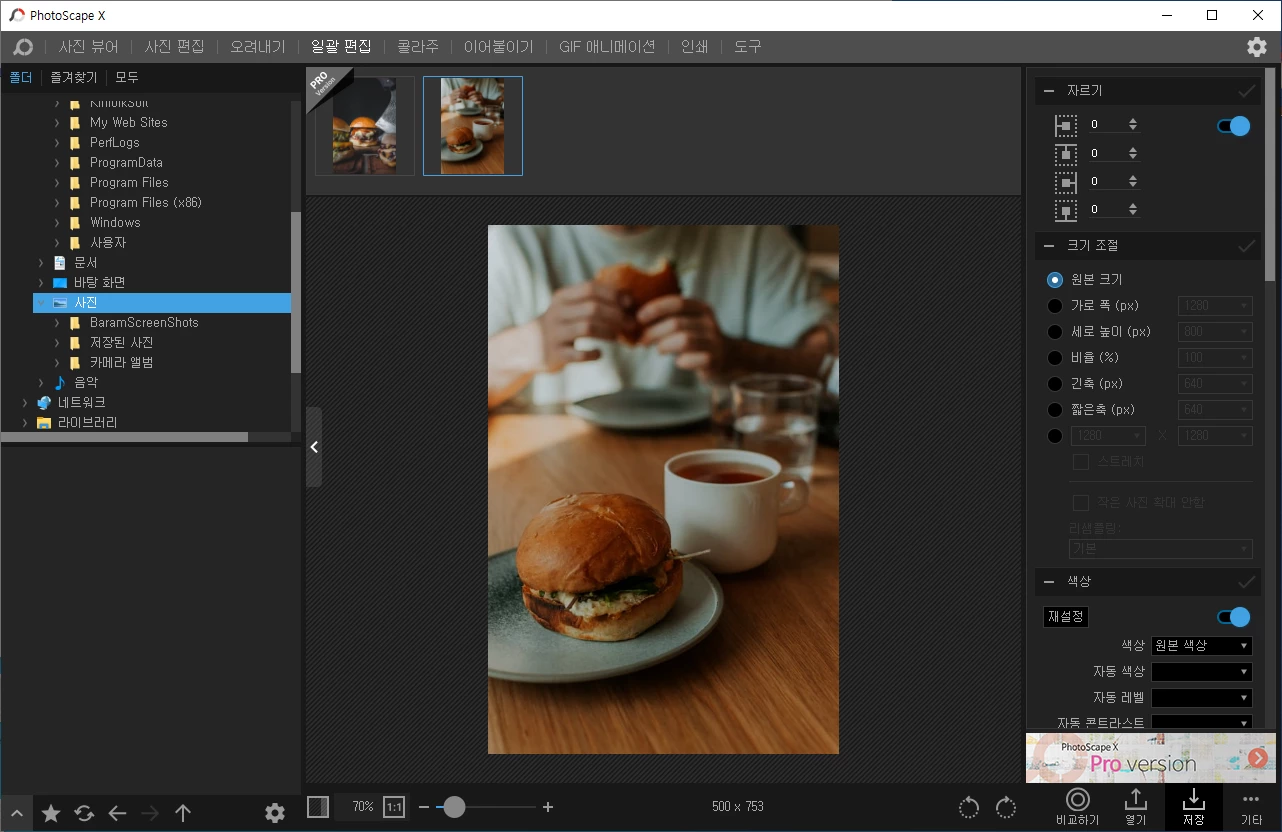
Task: Click the PhotoScape X home logo icon
Action: coord(22,47)
